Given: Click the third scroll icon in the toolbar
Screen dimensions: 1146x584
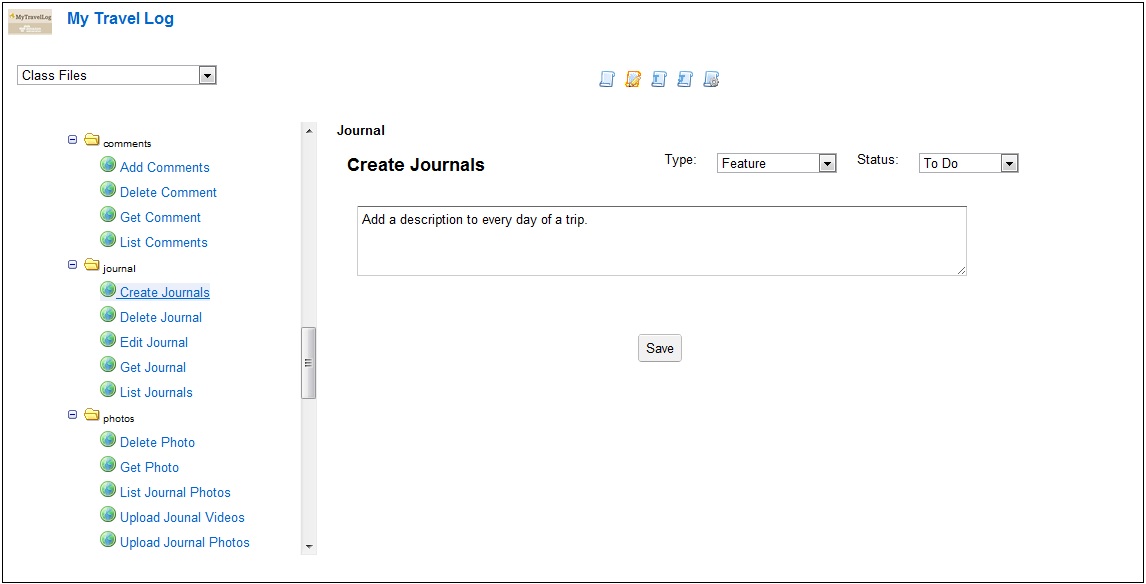Looking at the screenshot, I should (x=658, y=79).
